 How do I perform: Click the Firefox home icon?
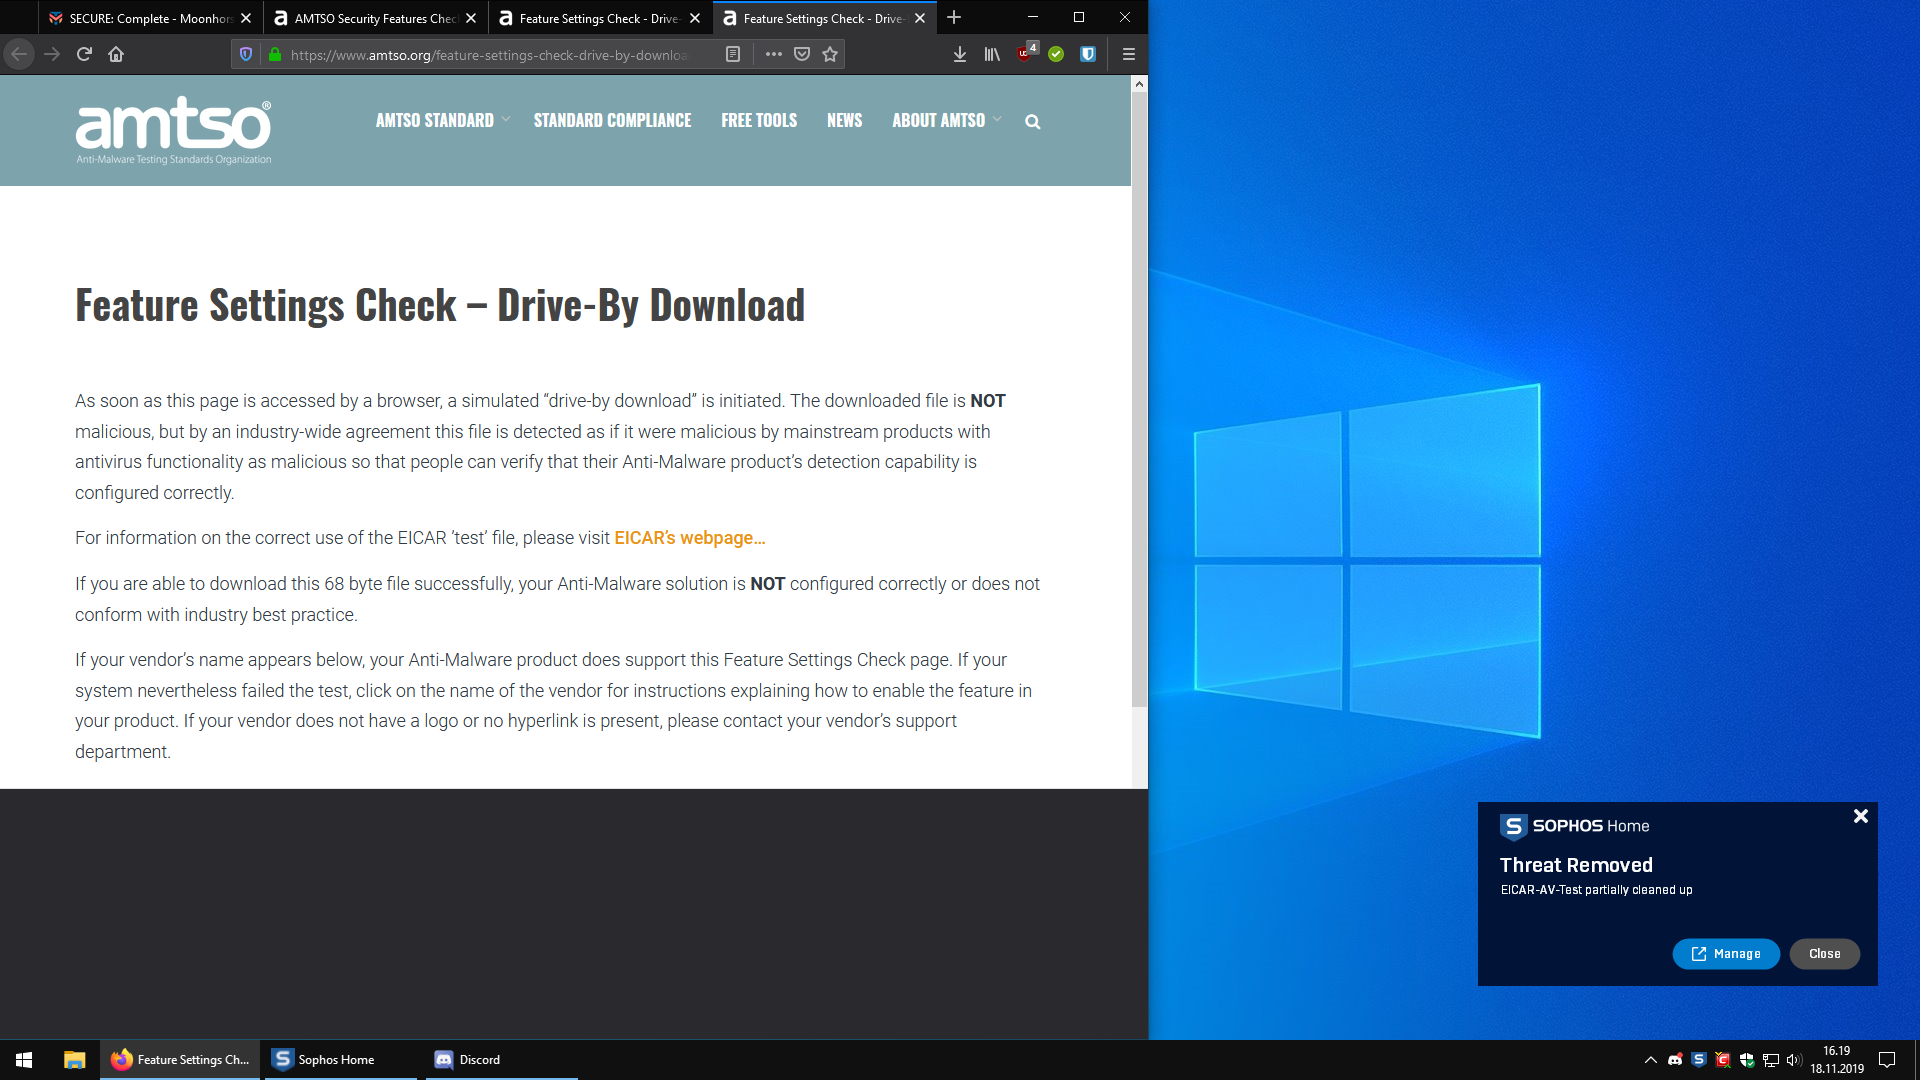116,54
